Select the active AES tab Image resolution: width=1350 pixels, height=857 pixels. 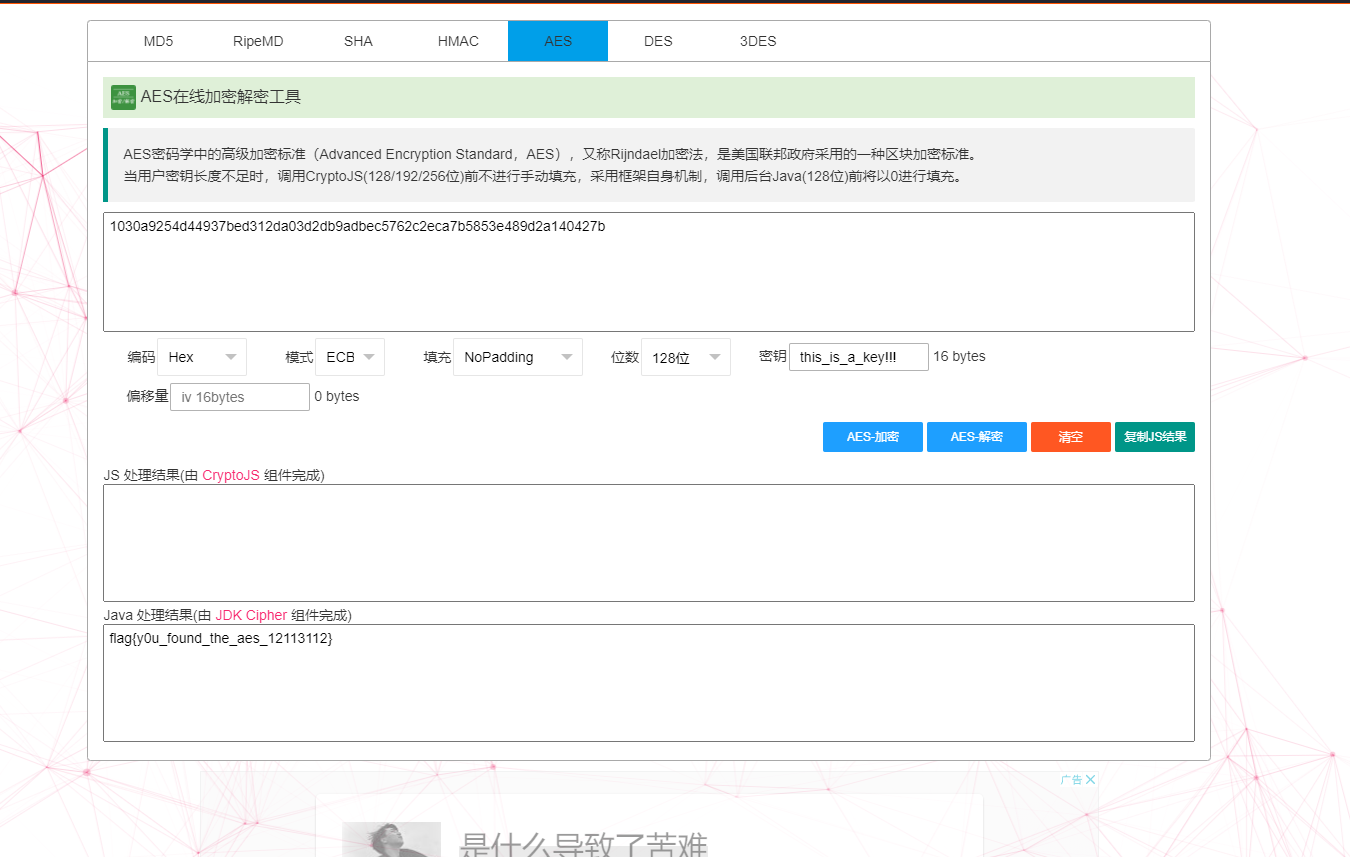click(x=558, y=41)
